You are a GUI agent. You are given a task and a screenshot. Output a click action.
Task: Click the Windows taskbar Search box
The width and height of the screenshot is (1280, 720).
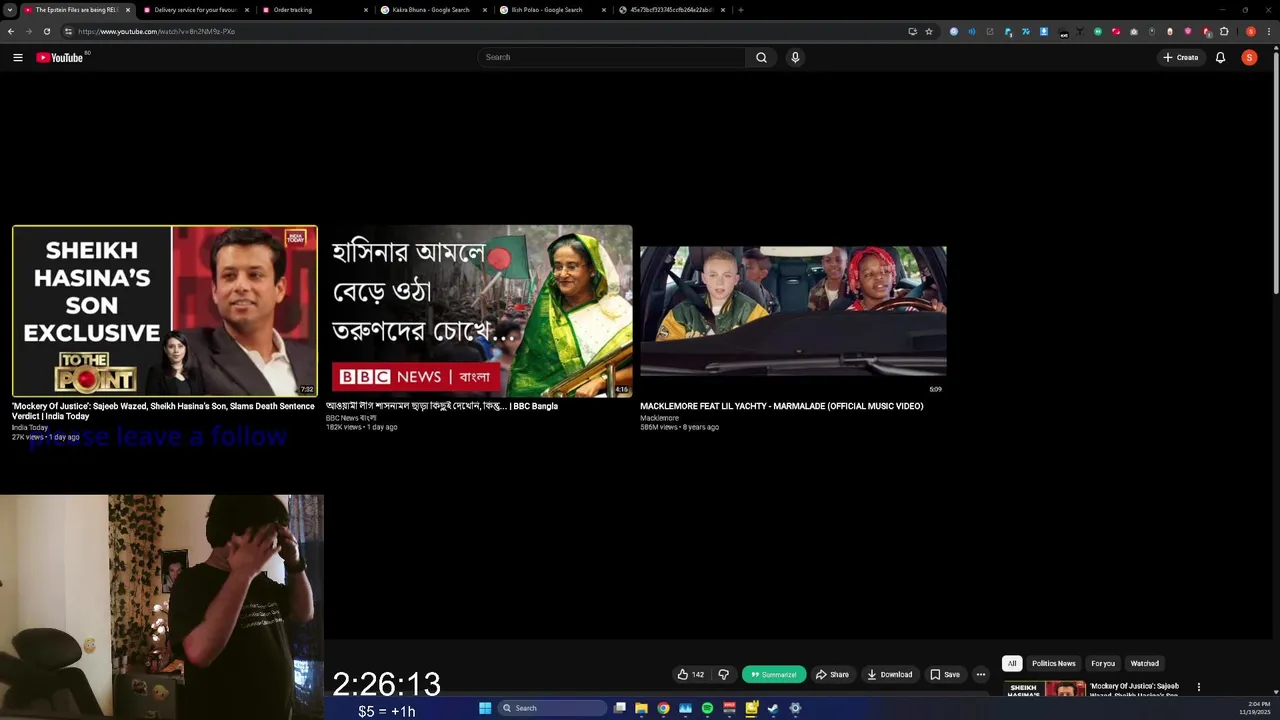(x=553, y=708)
